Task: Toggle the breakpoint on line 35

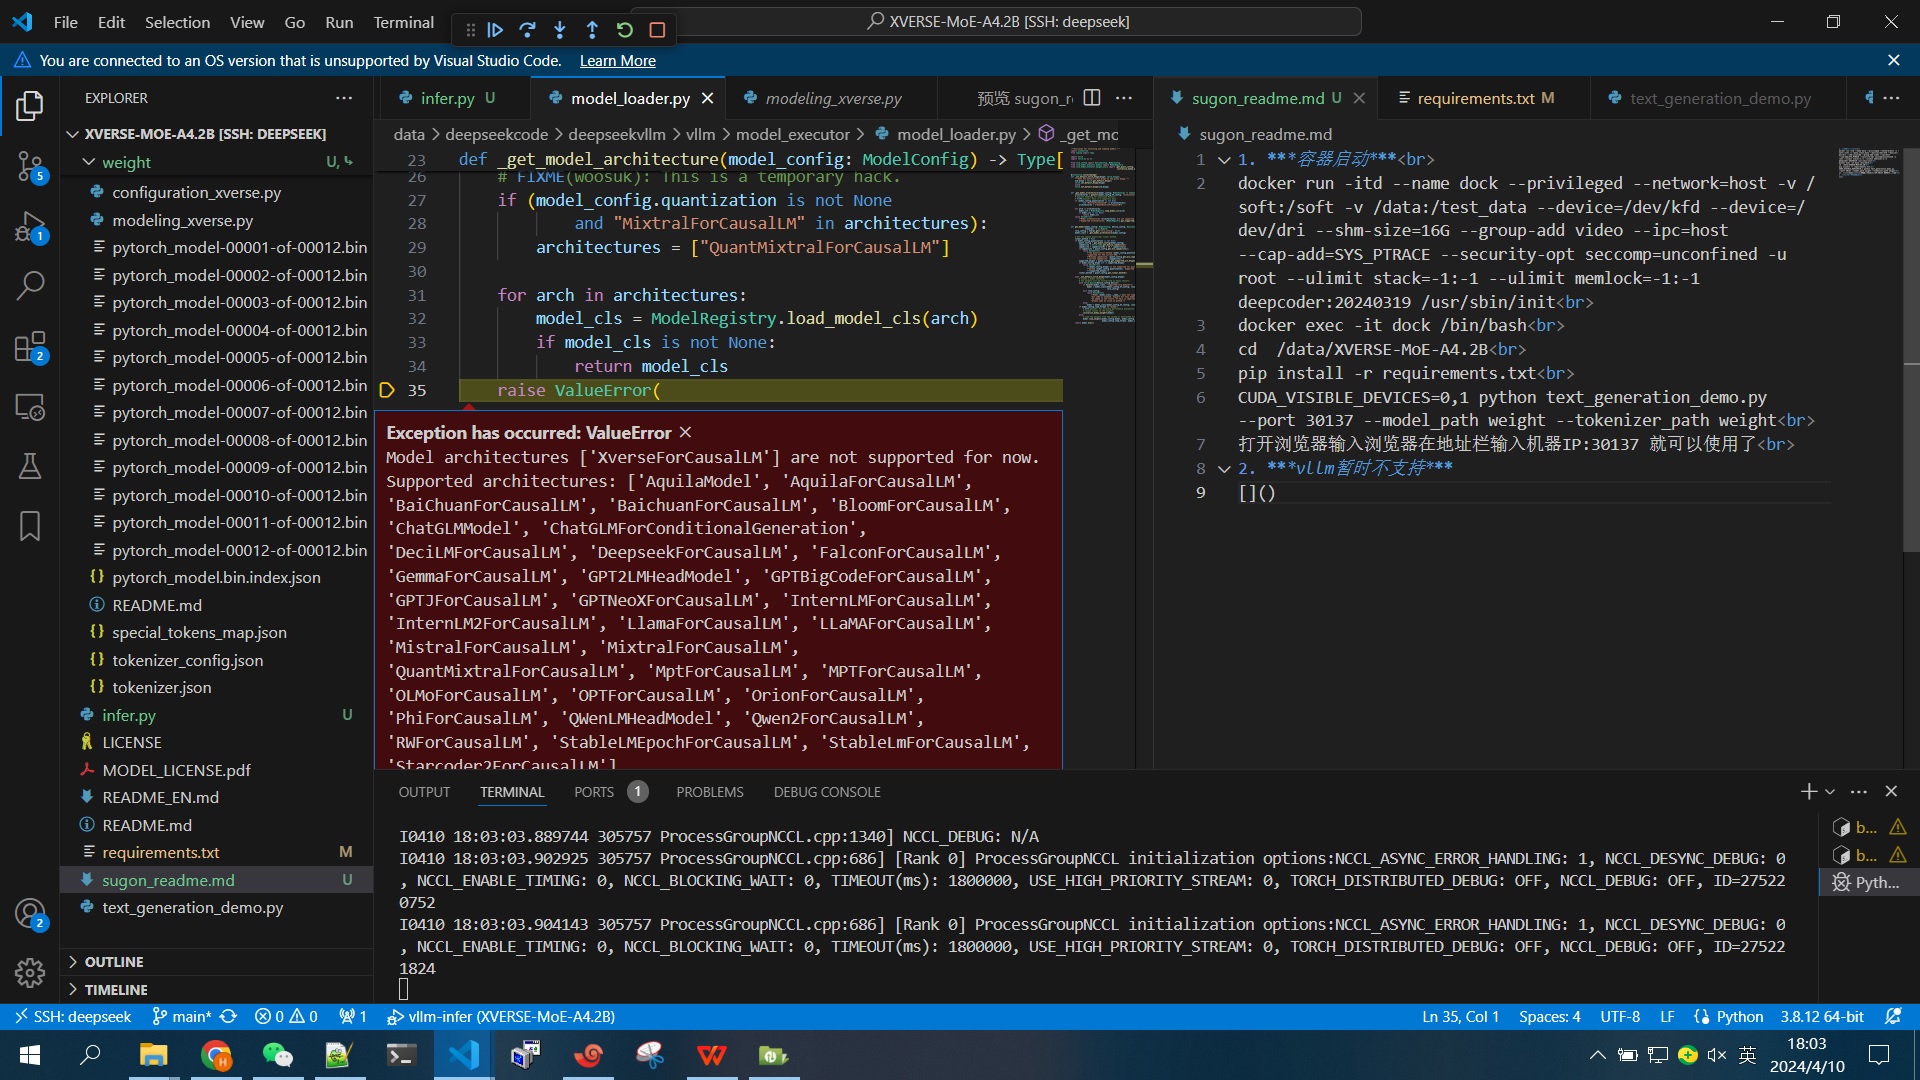Action: point(387,390)
